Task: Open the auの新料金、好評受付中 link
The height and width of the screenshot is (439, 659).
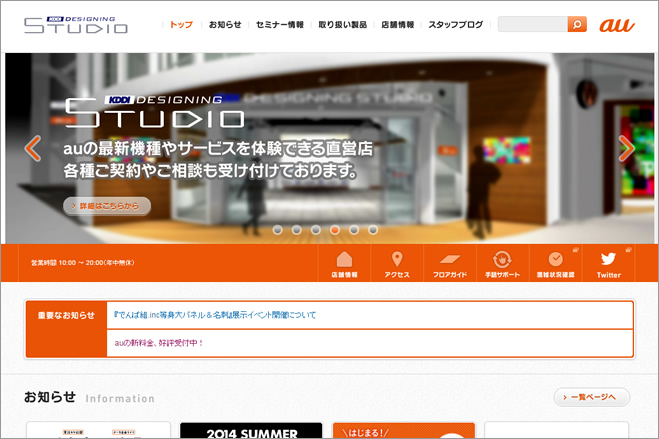Action: (x=159, y=343)
